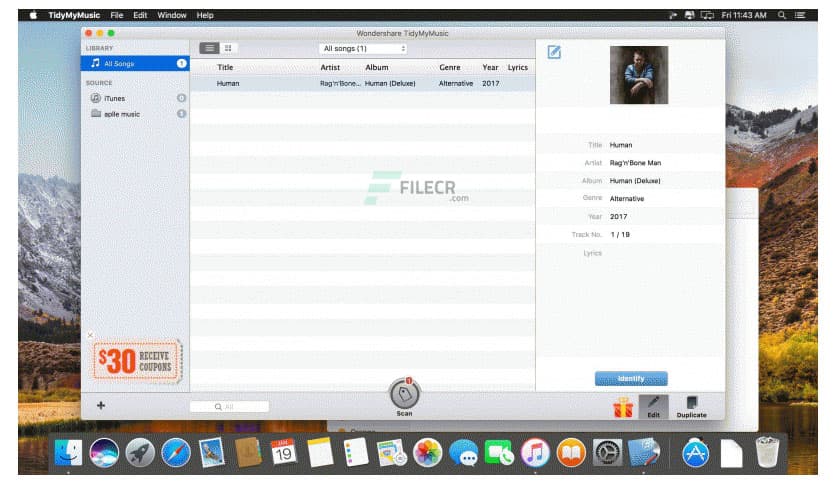836x484 pixels.
Task: Open the gift box offer icon
Action: tap(623, 408)
